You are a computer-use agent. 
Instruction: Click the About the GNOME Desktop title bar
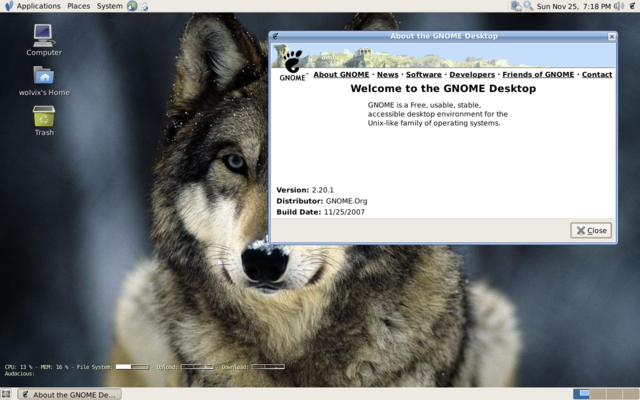pos(443,36)
